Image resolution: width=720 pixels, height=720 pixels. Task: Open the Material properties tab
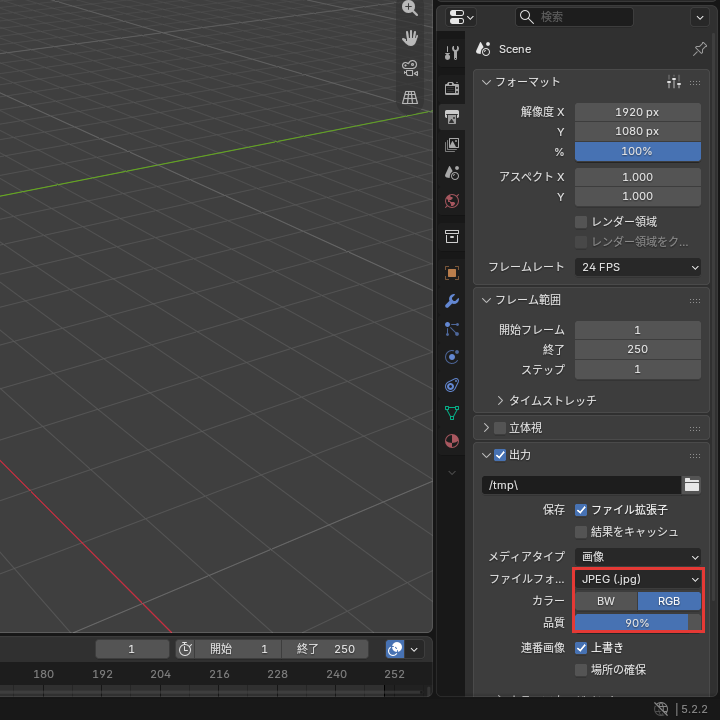click(x=452, y=441)
